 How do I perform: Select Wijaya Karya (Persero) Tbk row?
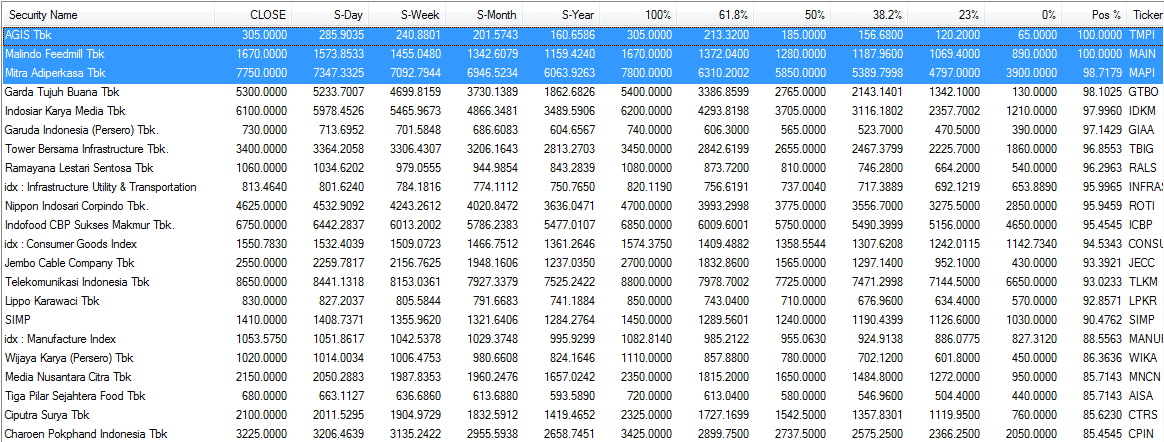(x=582, y=357)
